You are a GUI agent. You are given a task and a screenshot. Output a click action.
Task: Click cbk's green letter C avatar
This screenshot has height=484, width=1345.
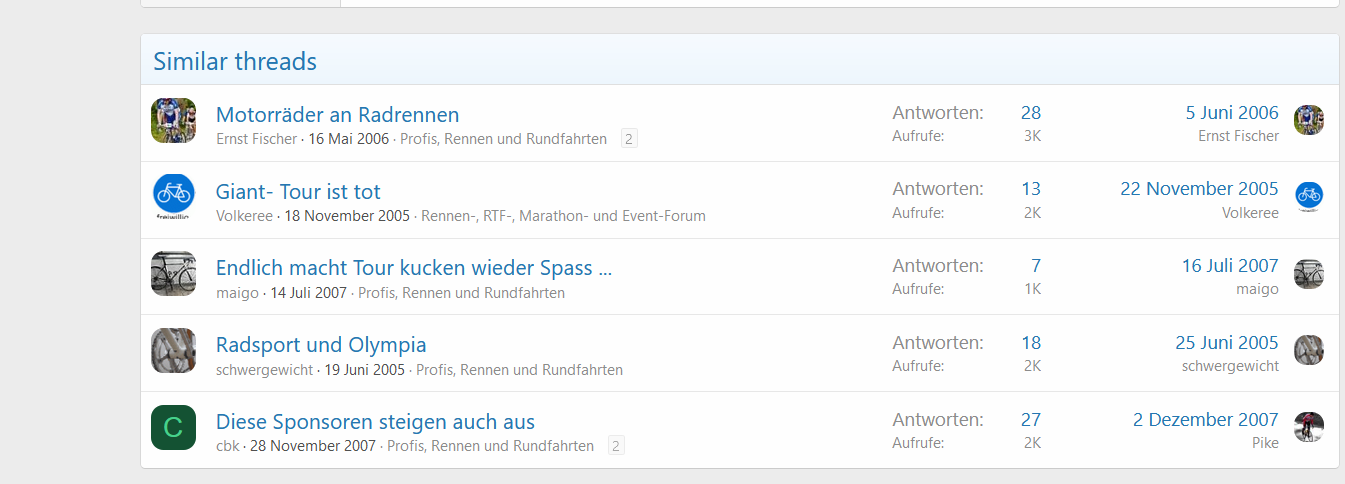[173, 427]
